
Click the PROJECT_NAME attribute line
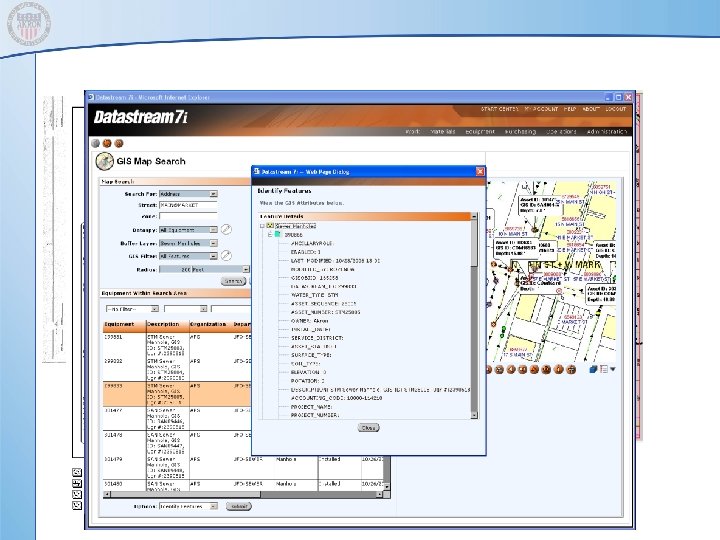(x=311, y=407)
